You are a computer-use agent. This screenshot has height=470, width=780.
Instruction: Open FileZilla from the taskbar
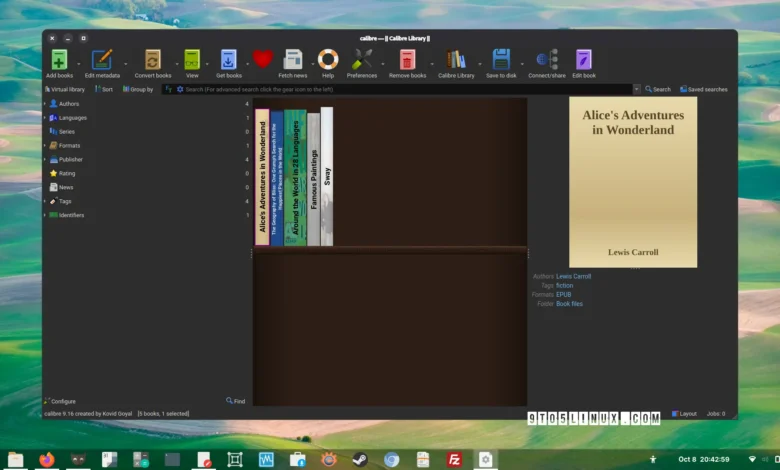click(x=454, y=459)
